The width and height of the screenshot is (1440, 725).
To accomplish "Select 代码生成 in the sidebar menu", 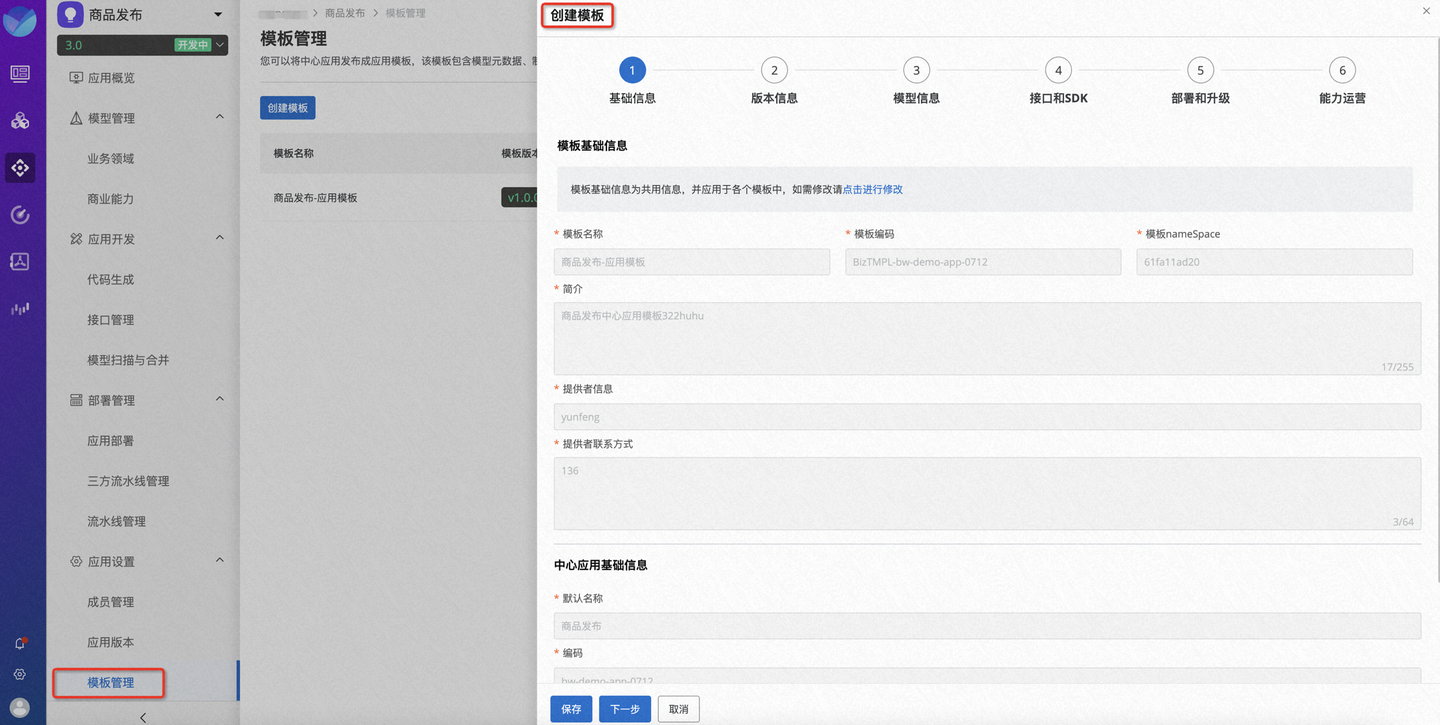I will (112, 279).
